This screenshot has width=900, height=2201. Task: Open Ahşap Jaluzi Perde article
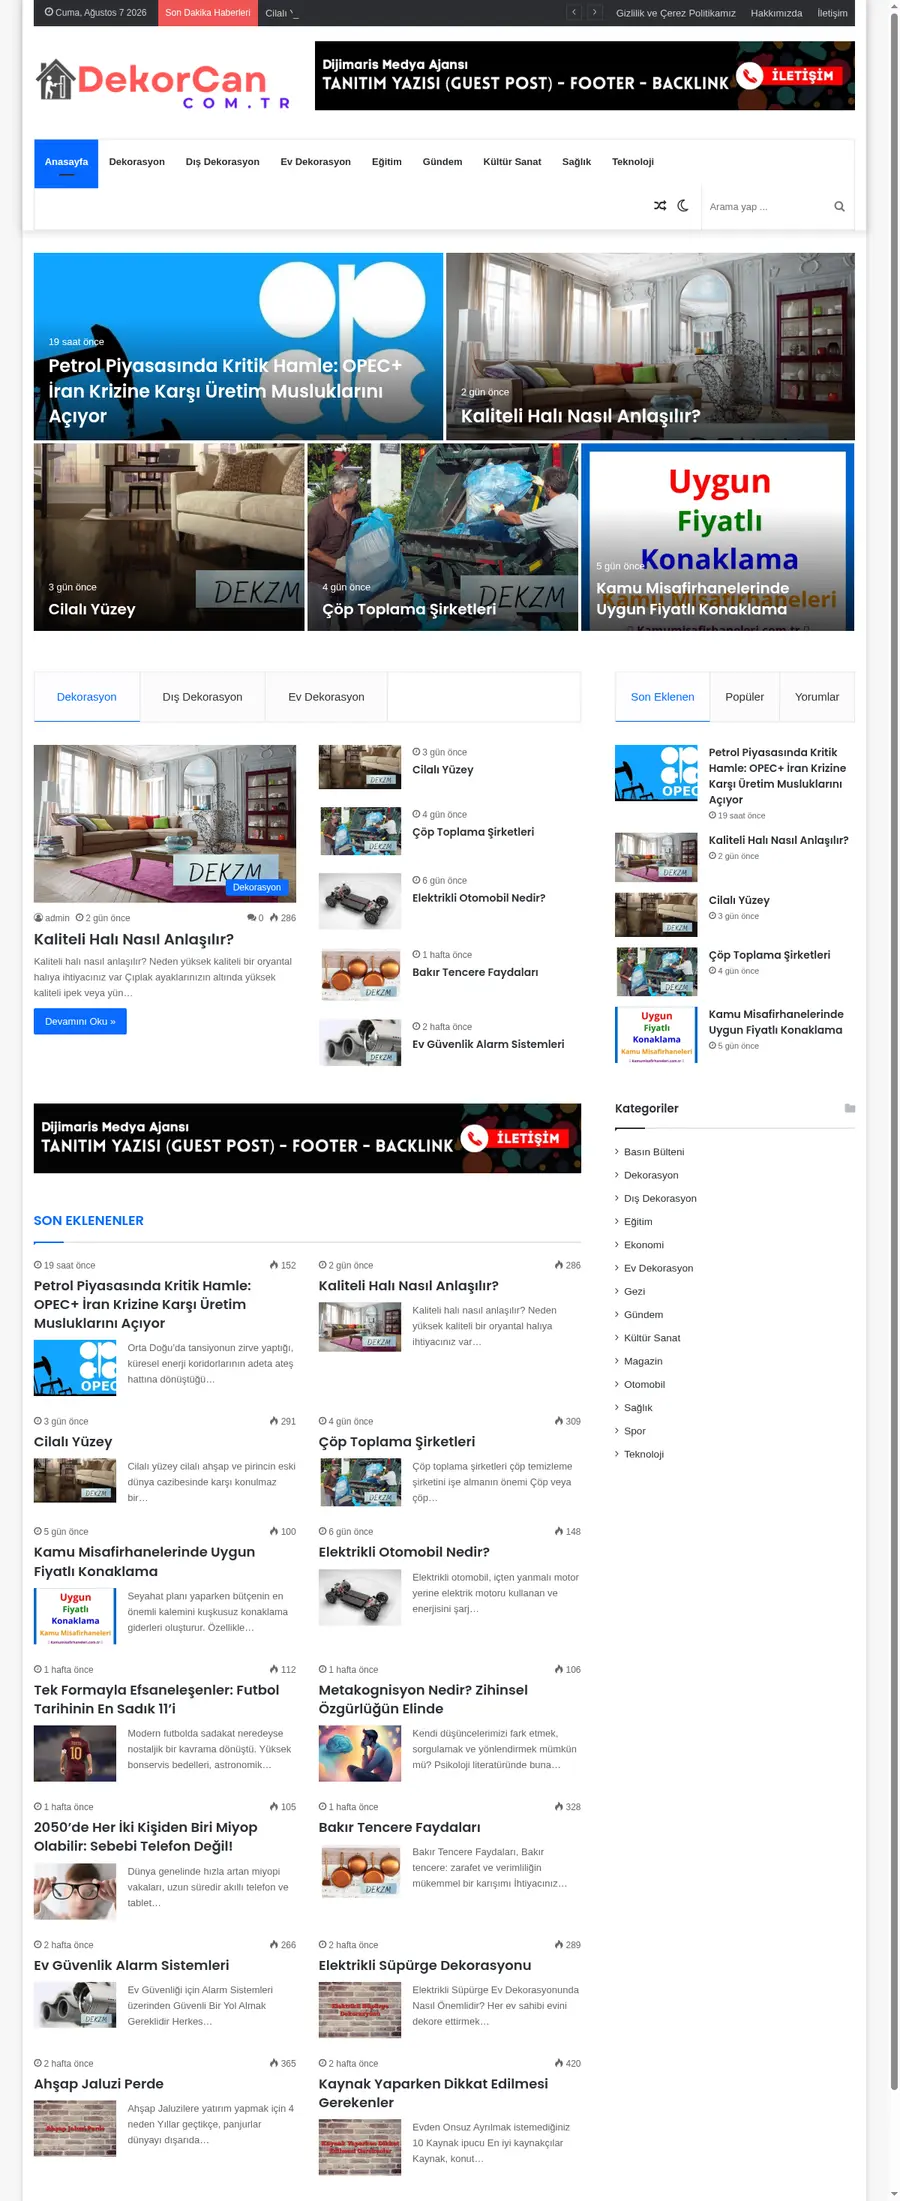click(99, 2084)
